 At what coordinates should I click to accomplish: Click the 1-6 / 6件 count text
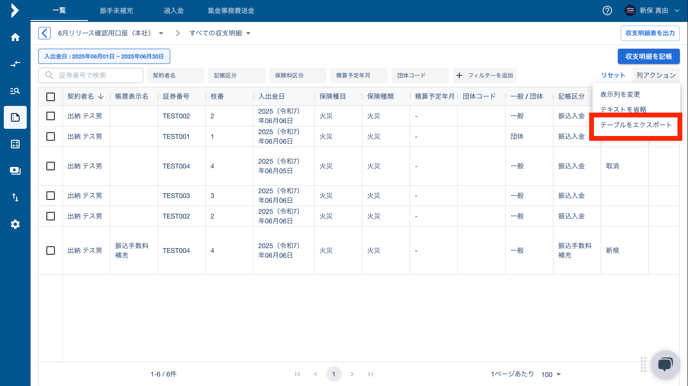coord(163,374)
